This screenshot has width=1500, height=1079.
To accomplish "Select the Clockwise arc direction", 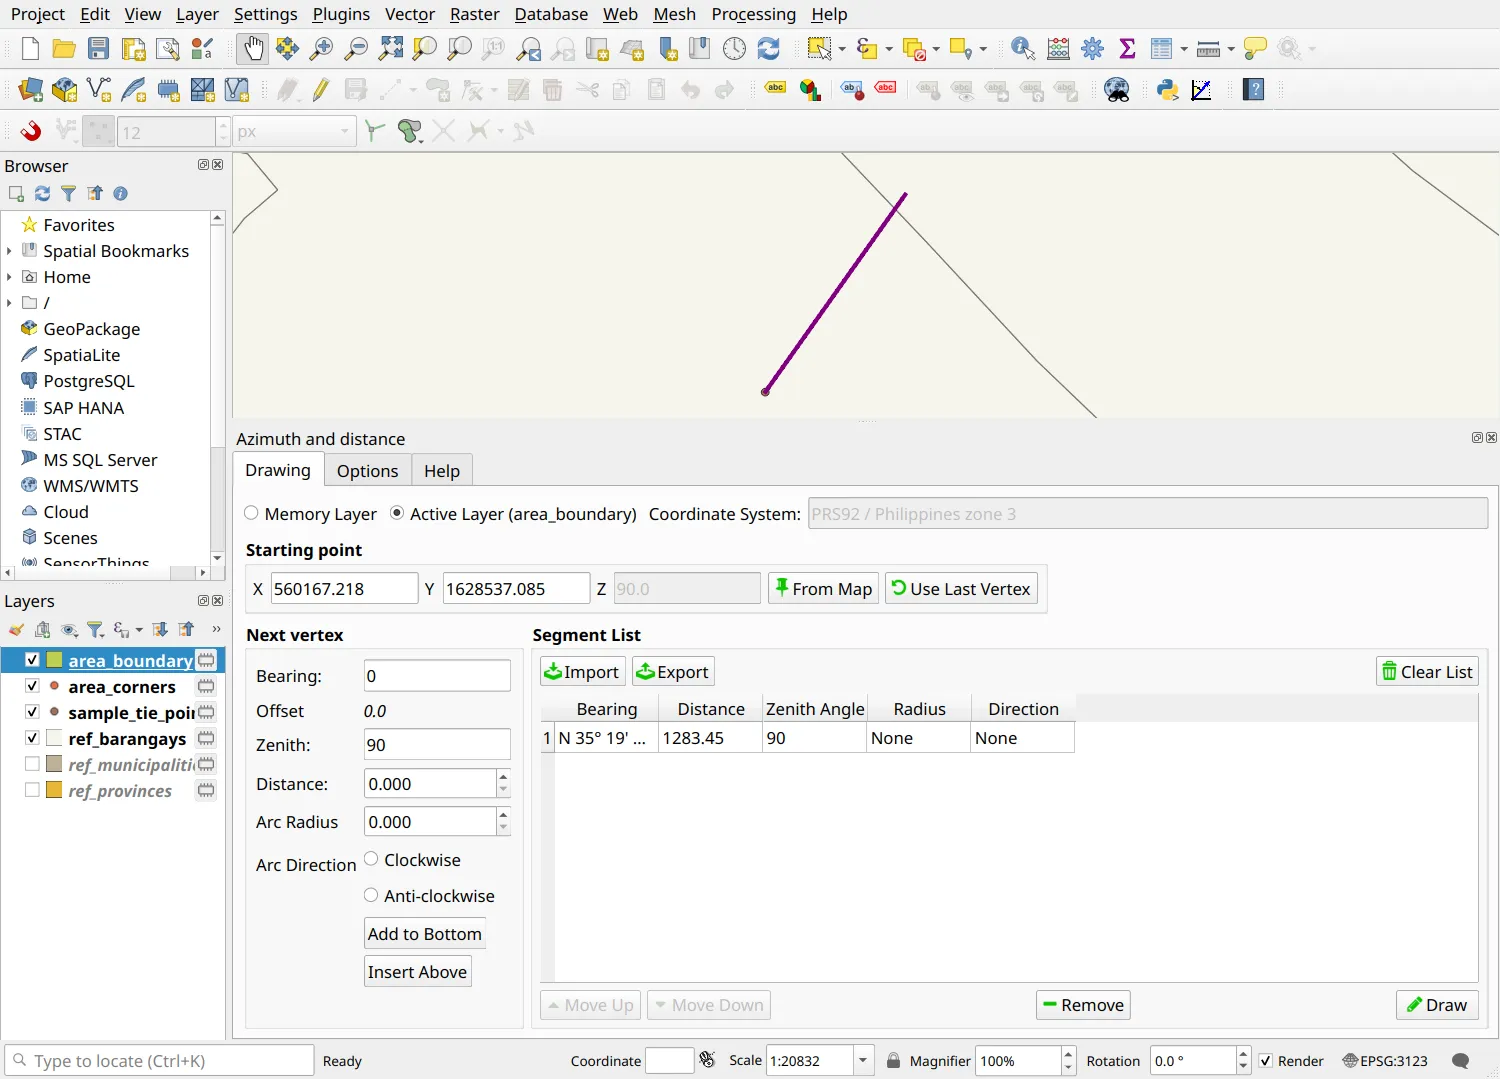I will click(371, 859).
